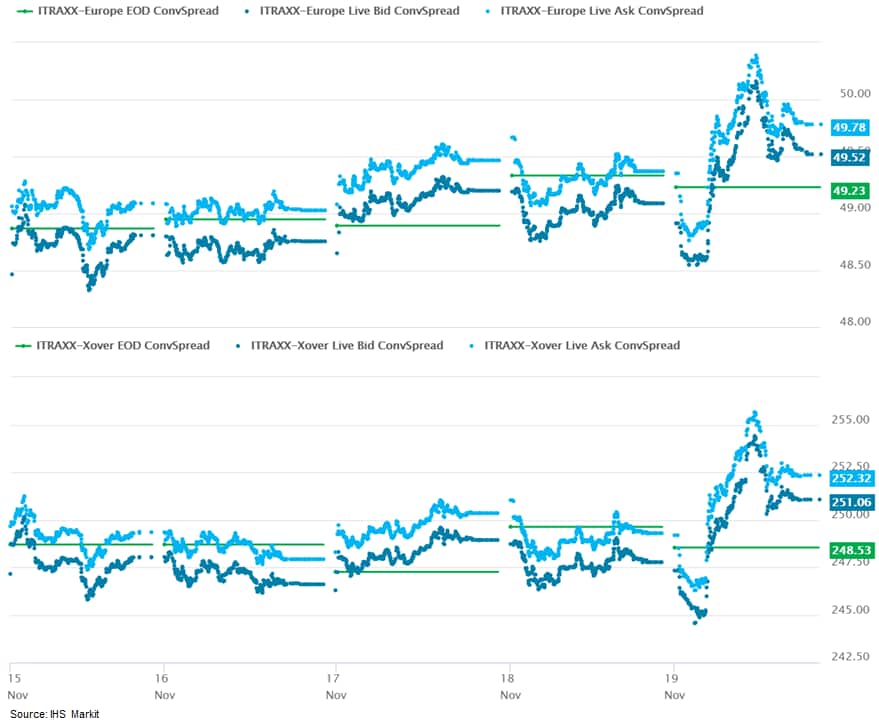Viewport: 879px width, 727px height.
Task: Toggle ITRAXX-Xover Live Bid ConvSpread series
Action: (x=346, y=345)
